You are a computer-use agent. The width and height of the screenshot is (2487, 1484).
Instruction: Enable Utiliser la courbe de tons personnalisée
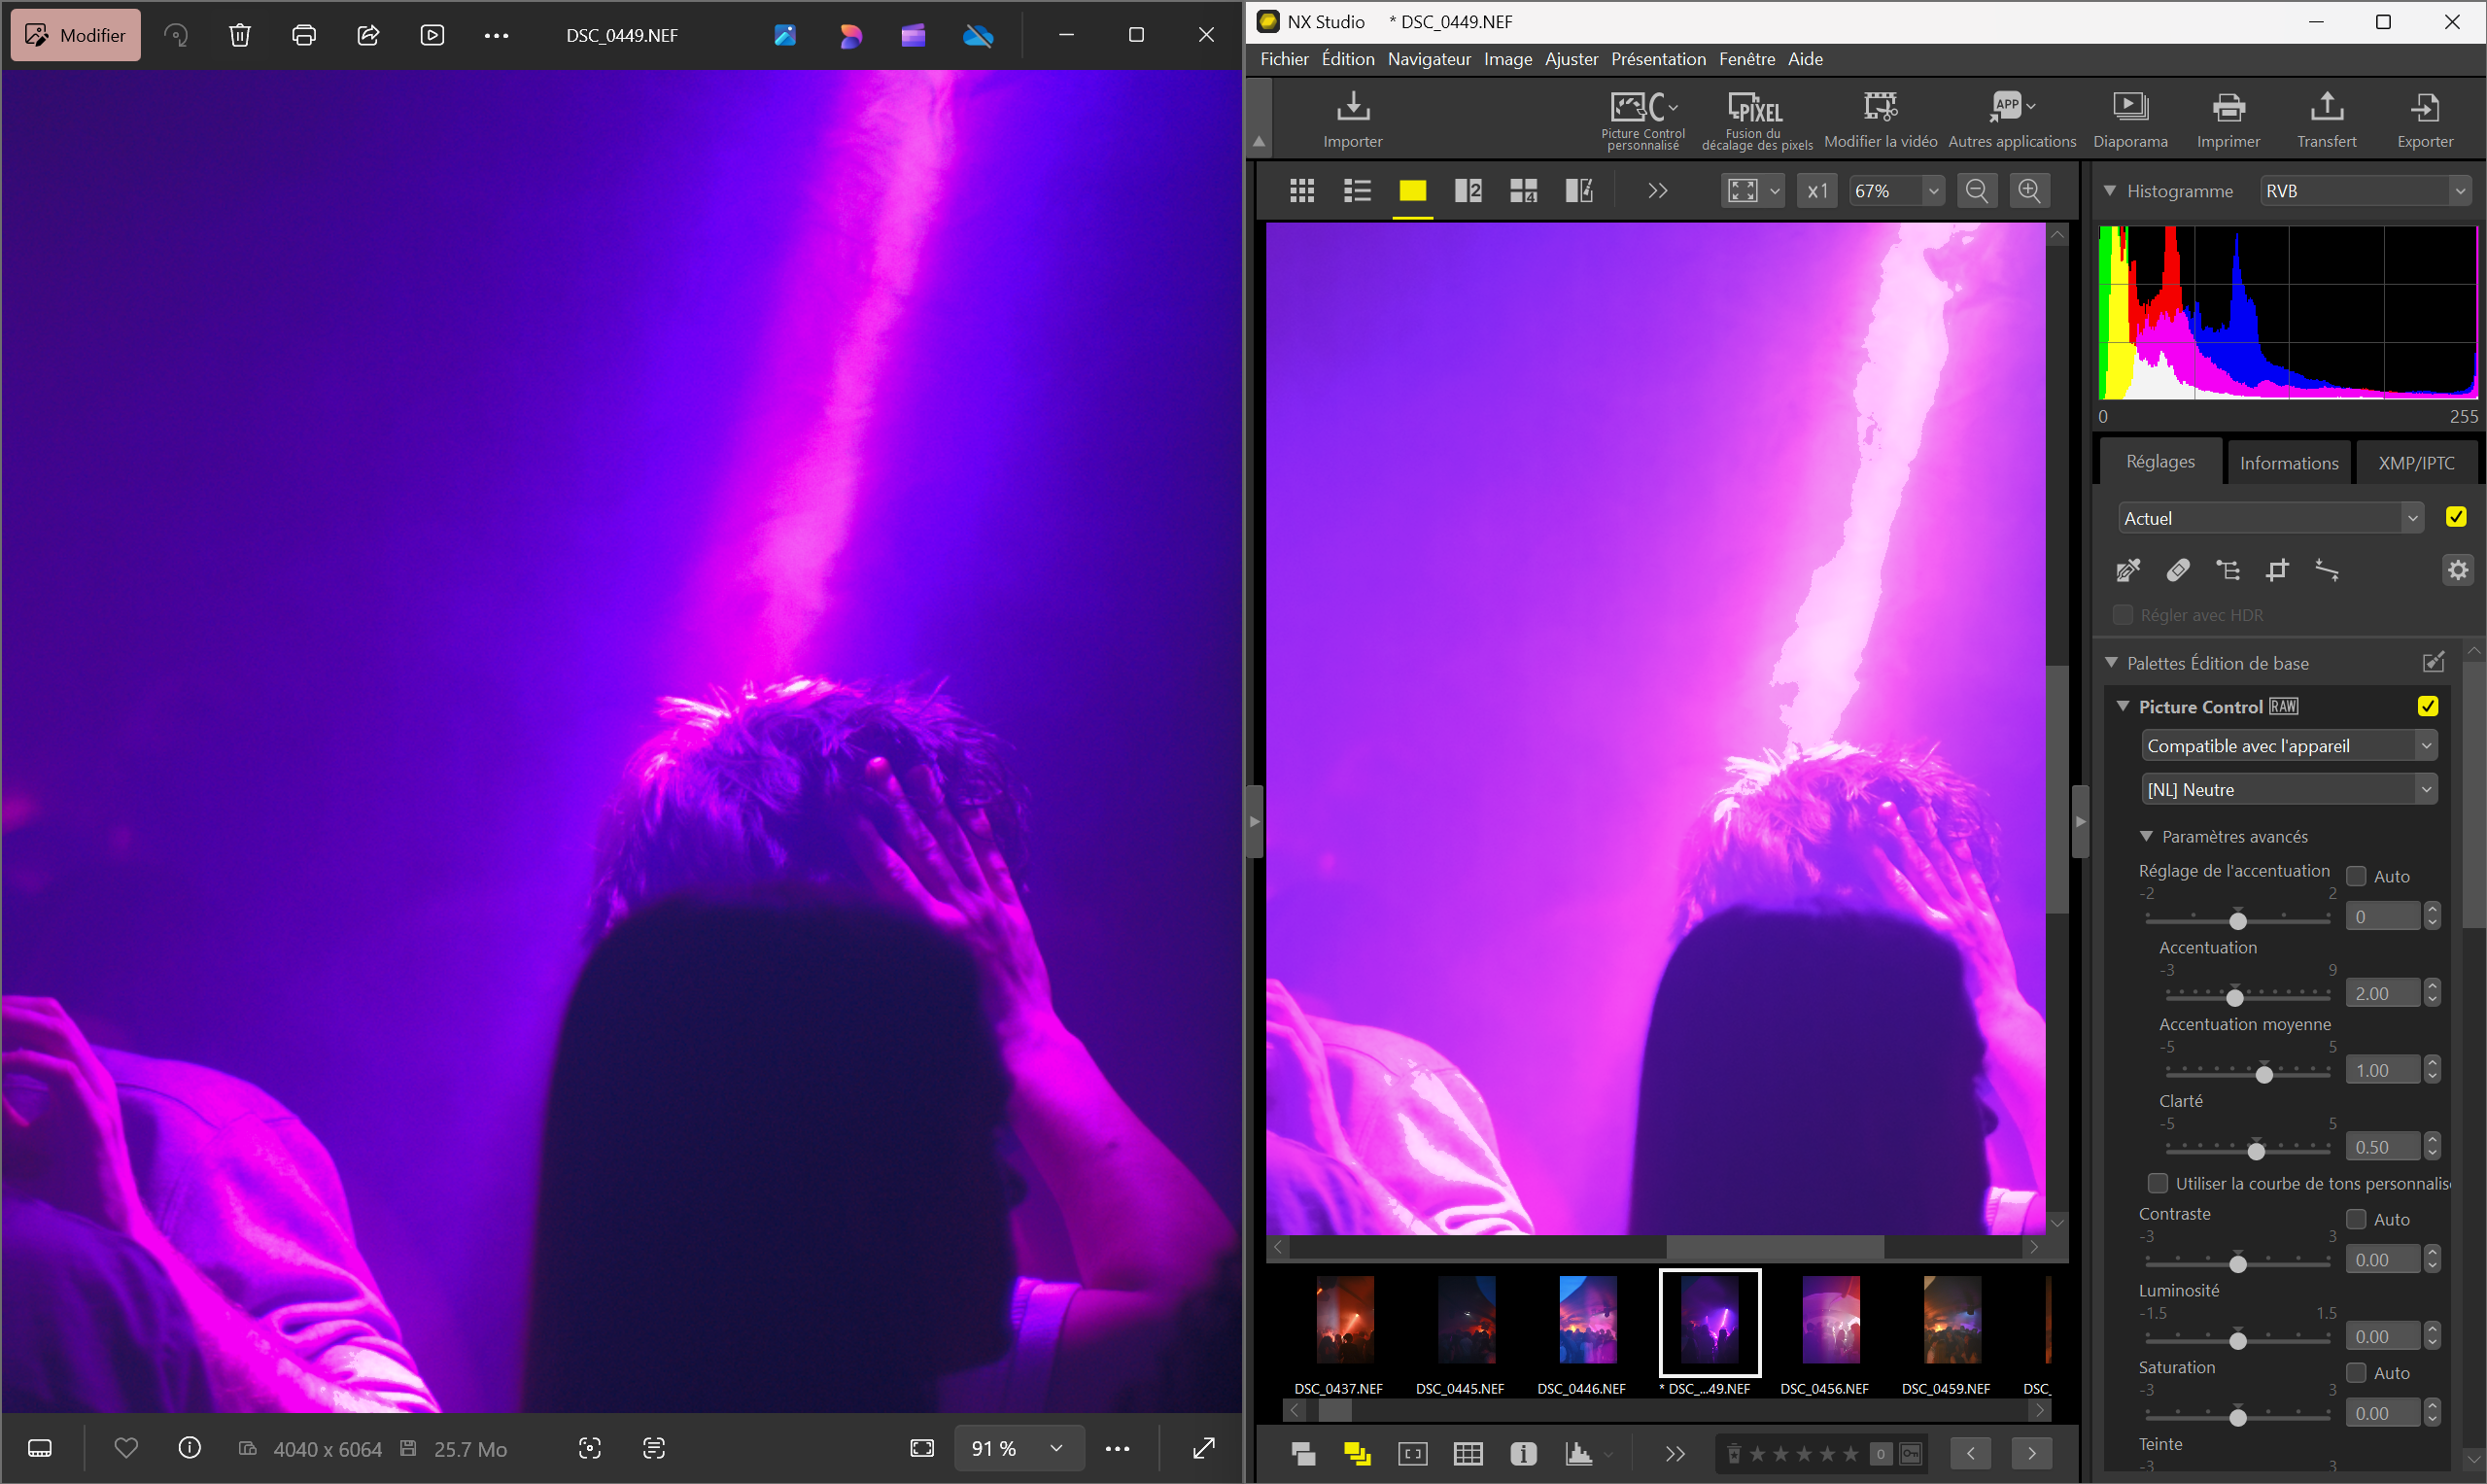pyautogui.click(x=2157, y=1183)
